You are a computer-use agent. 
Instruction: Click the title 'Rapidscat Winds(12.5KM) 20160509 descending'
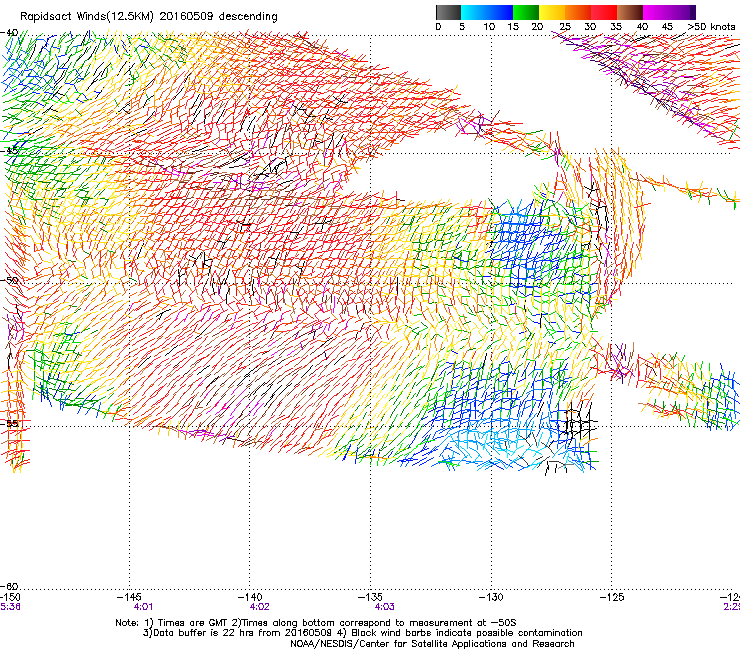[x=149, y=17]
